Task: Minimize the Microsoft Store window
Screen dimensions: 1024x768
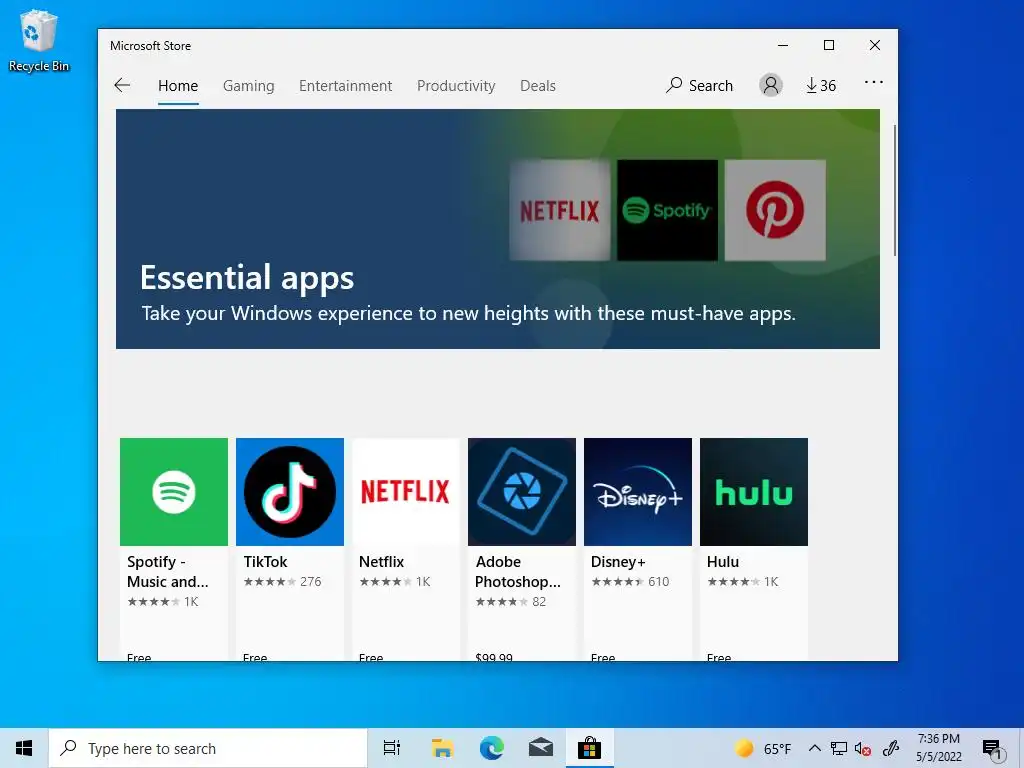Action: tap(783, 45)
